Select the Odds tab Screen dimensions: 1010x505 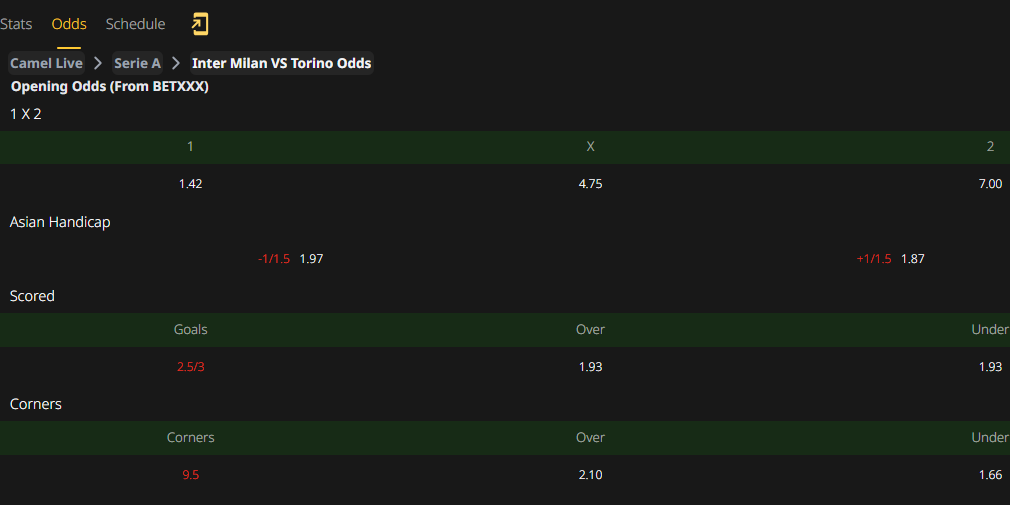[x=69, y=24]
